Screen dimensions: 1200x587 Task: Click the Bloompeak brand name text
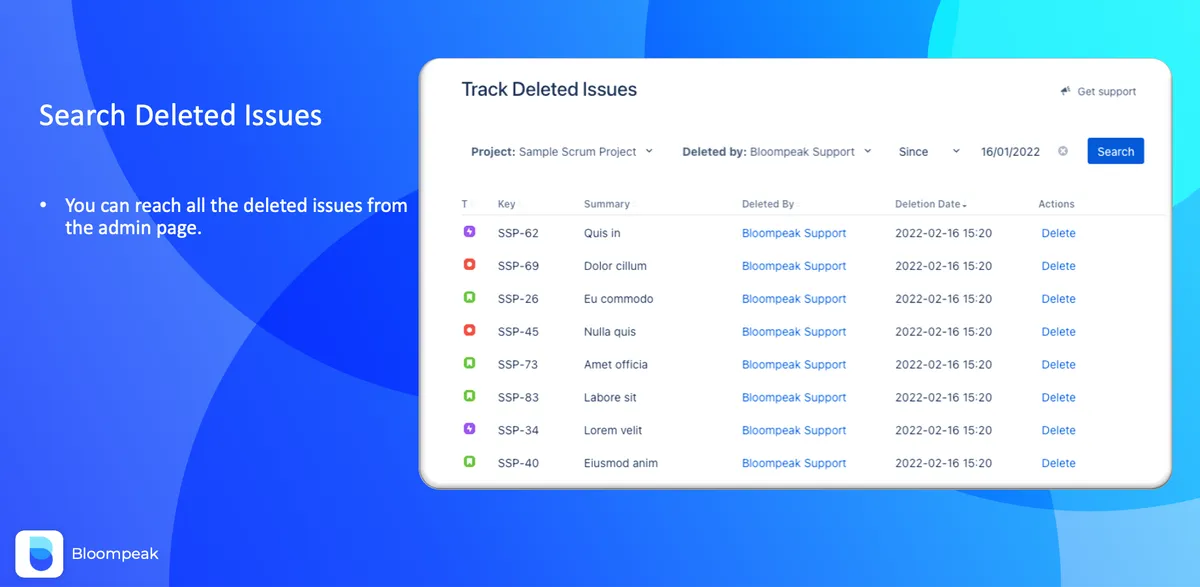pyautogui.click(x=115, y=554)
